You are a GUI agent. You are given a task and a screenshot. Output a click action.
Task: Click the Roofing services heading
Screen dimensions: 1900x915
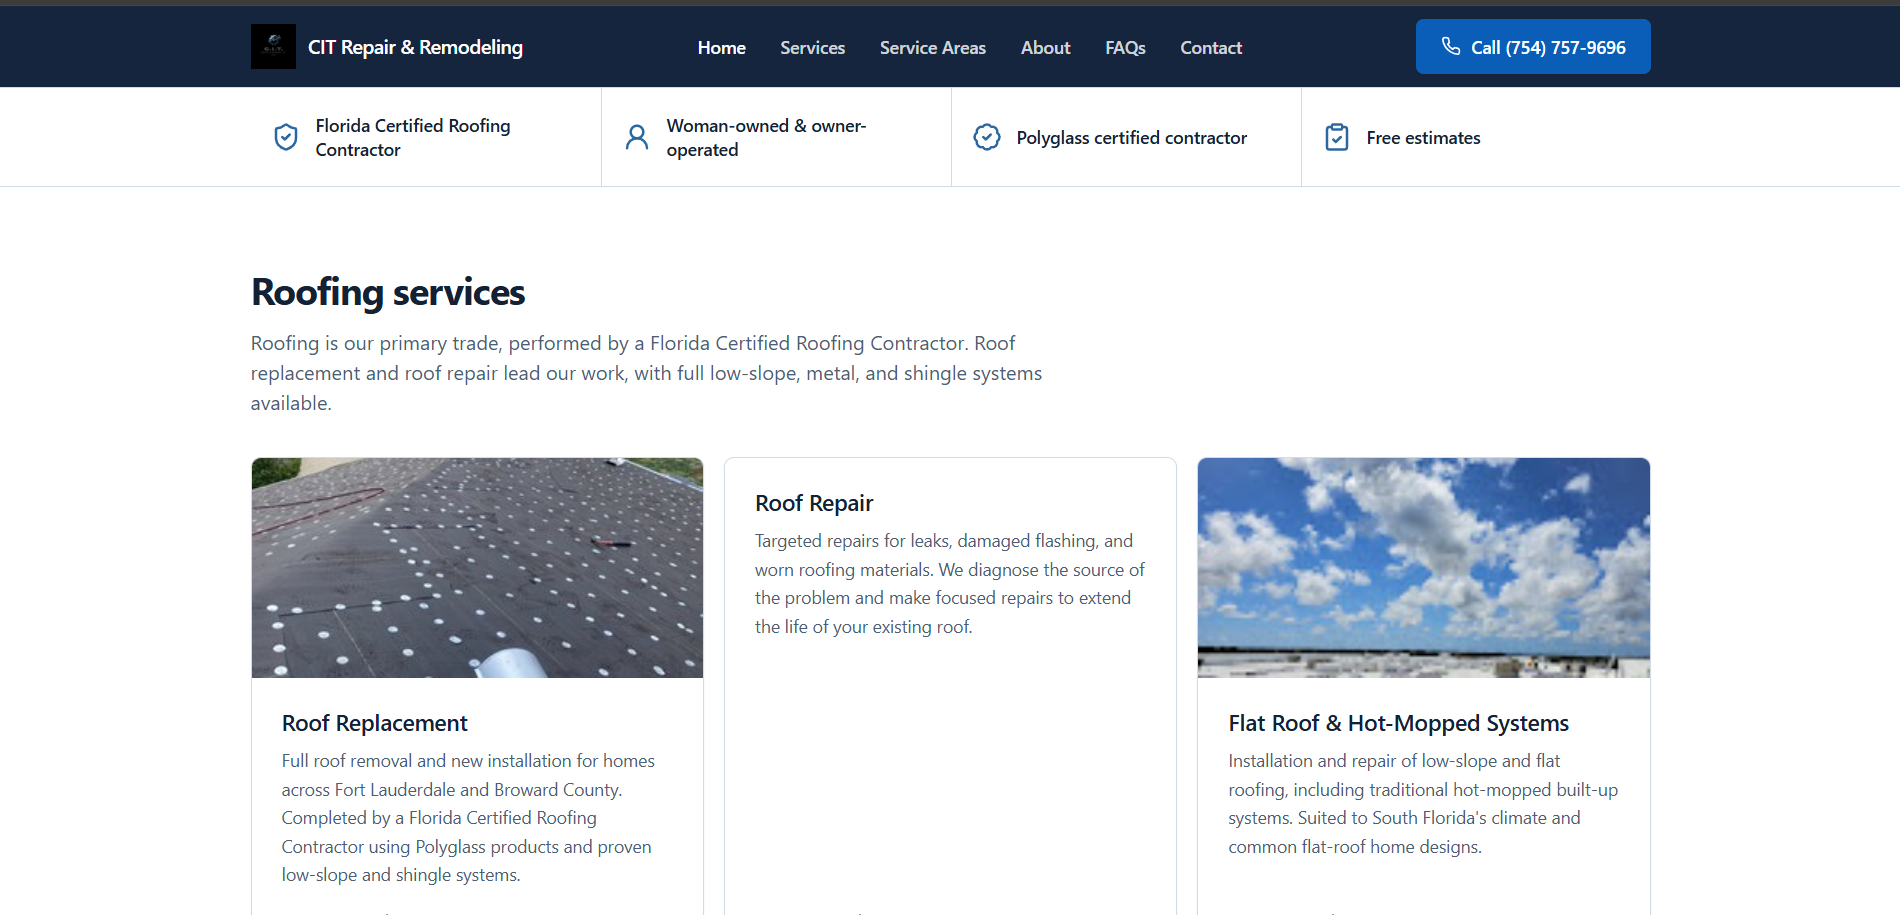coord(388,292)
